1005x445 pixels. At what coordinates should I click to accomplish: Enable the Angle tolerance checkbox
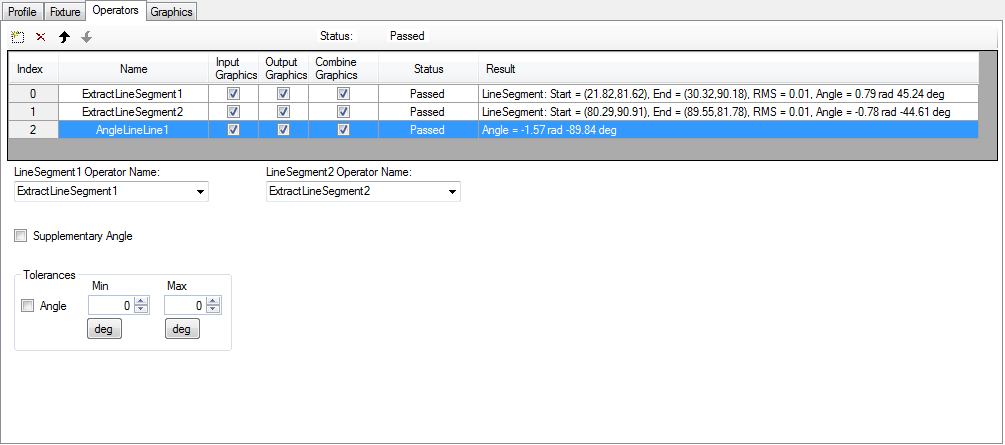(28, 306)
